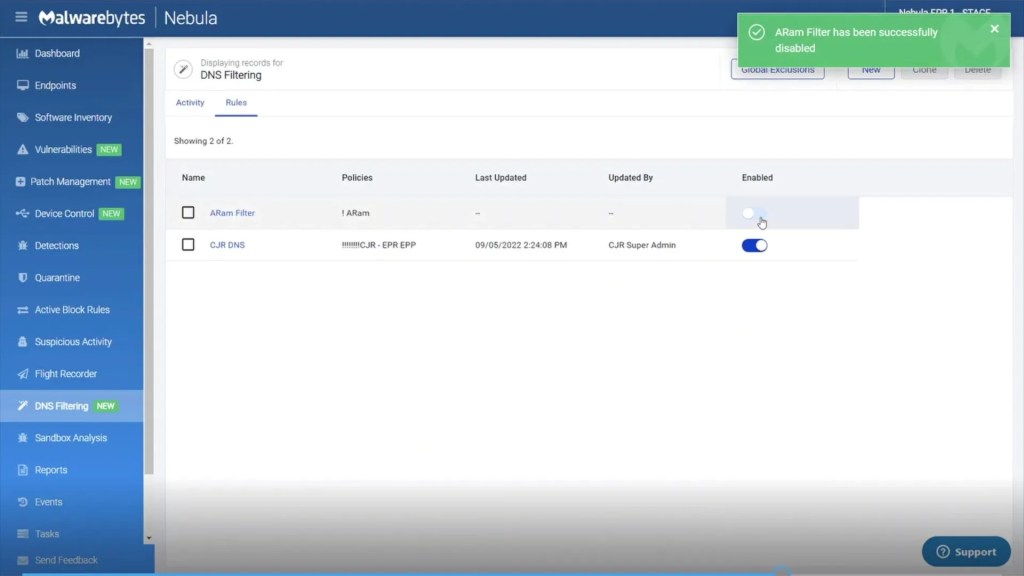Disable the CJR DNS rule toggle
The image size is (1024, 576).
[x=754, y=245]
